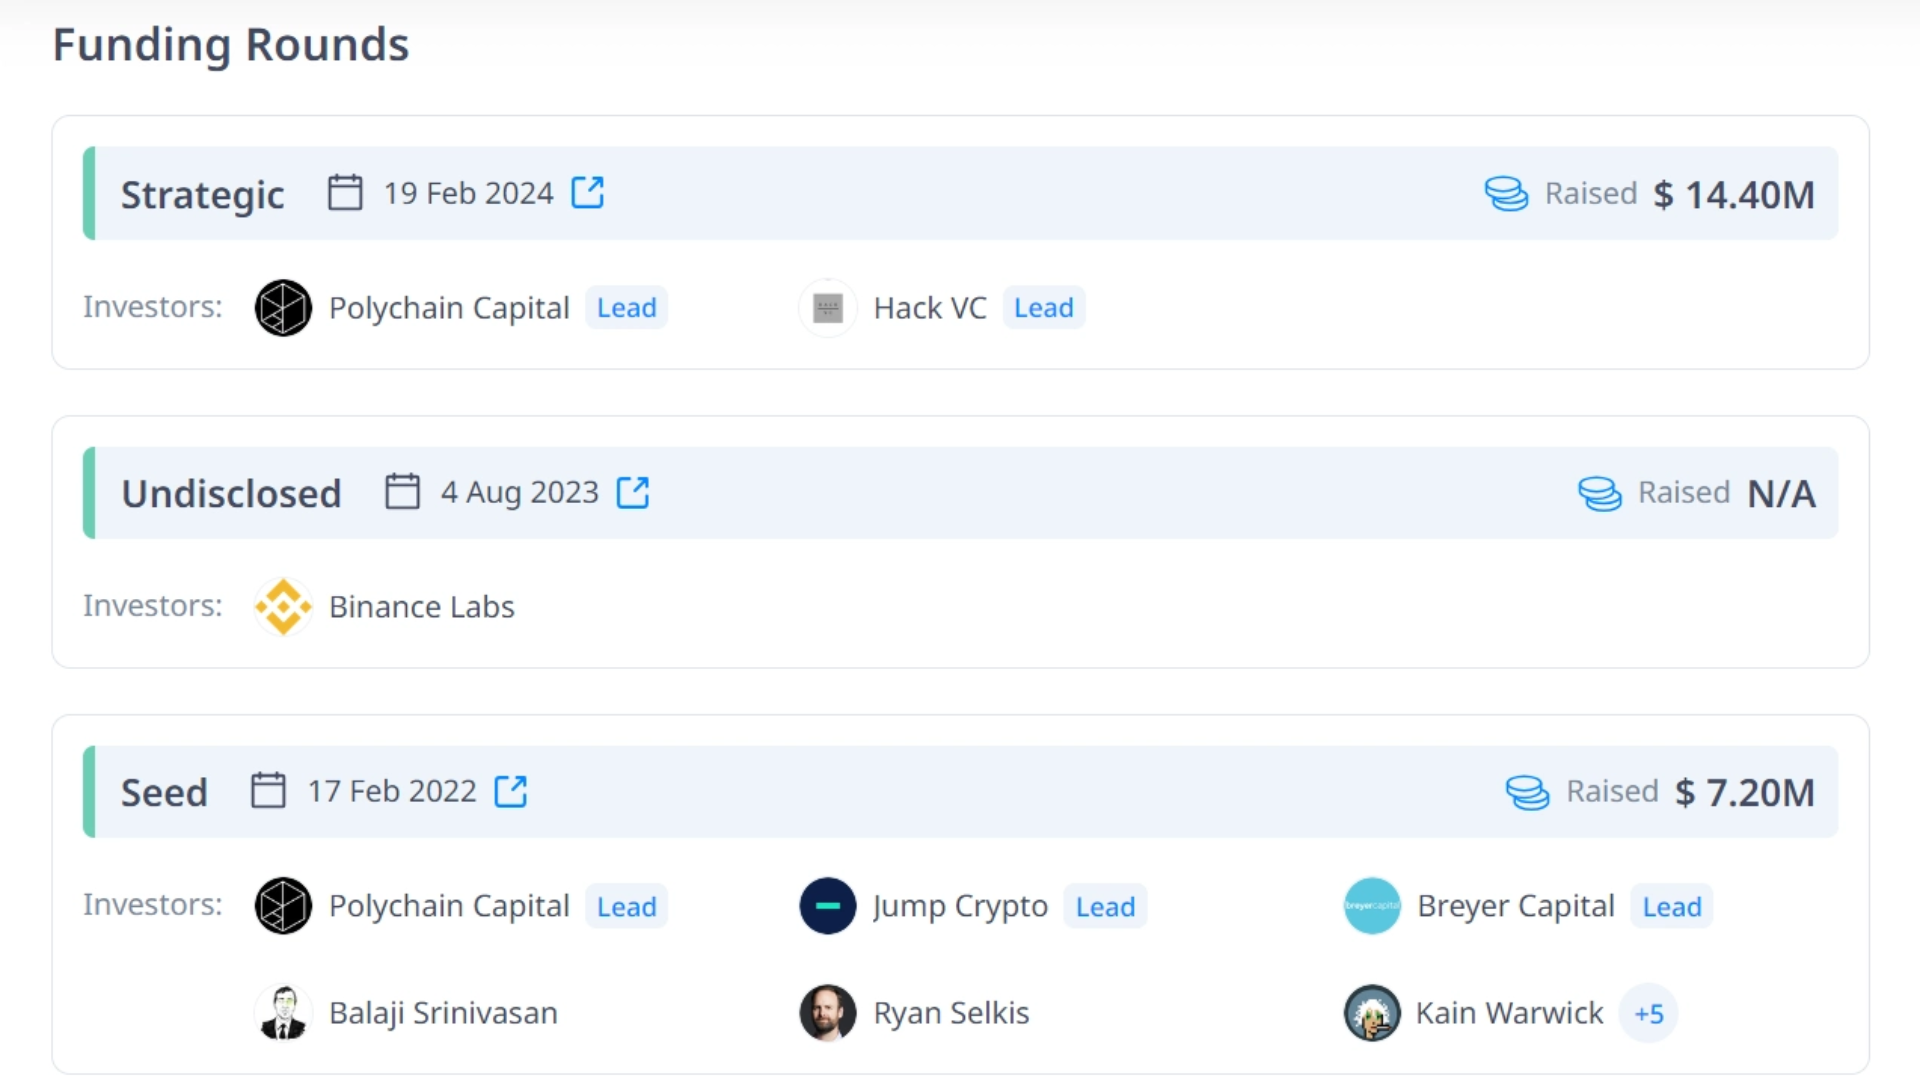Open Polychain Capital in Strategic round
The image size is (1920, 1080).
tap(449, 308)
